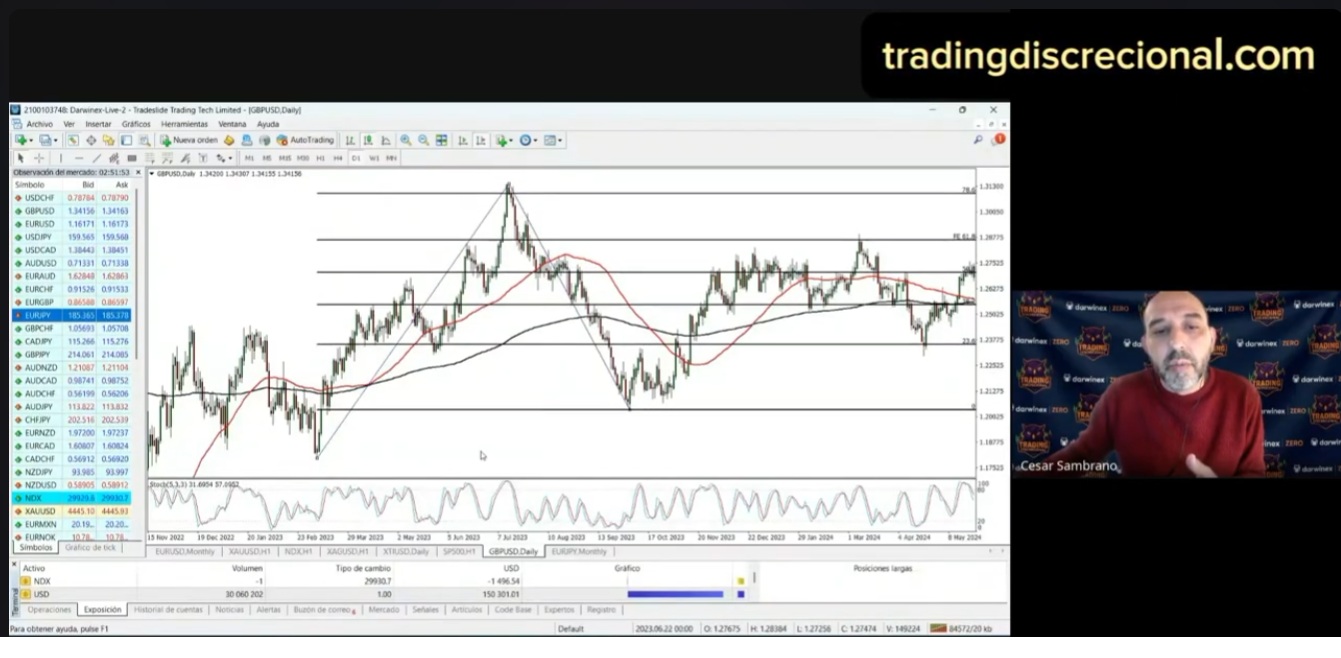Open the Operaciones terminal tab

click(49, 609)
